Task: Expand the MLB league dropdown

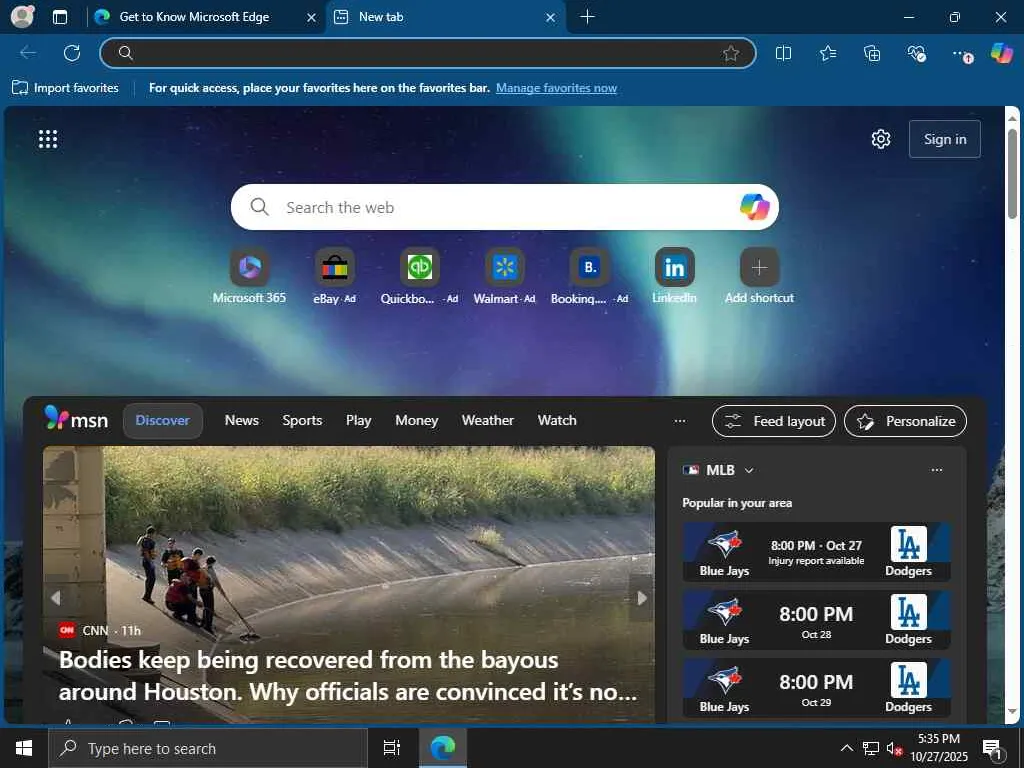Action: [749, 470]
